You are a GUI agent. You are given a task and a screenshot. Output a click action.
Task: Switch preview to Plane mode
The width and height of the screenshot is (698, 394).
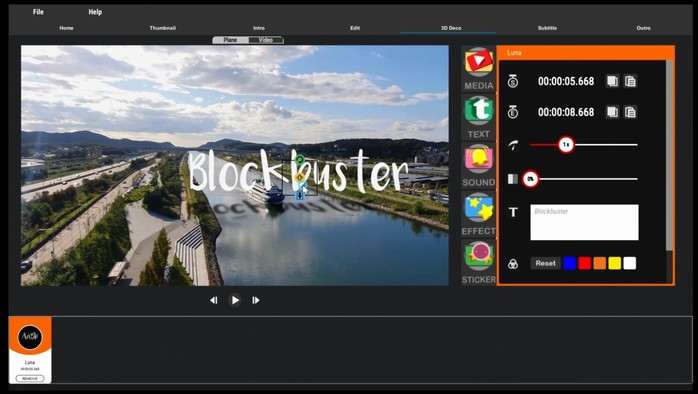[230, 40]
